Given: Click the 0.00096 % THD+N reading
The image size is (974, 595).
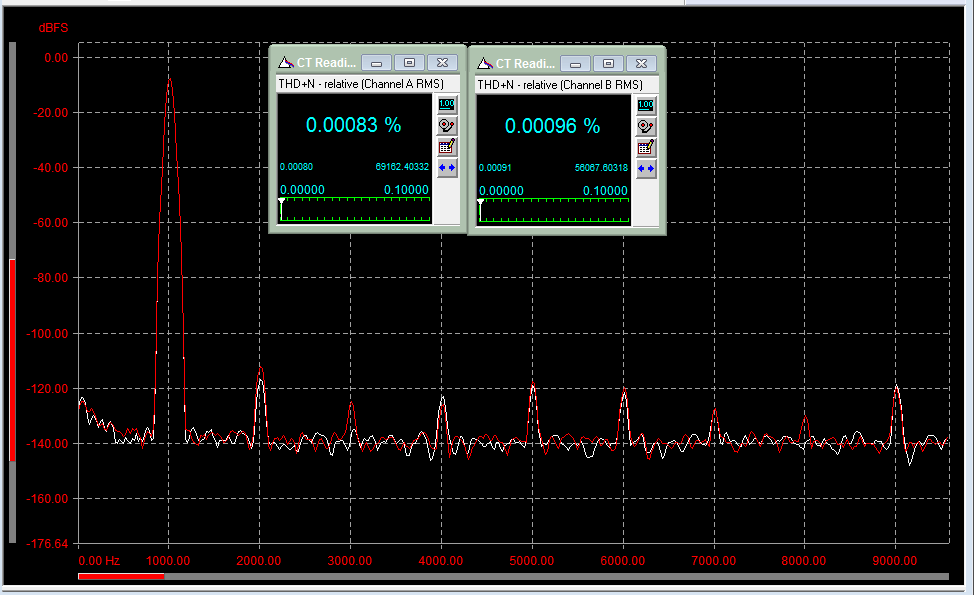Looking at the screenshot, I should click(552, 126).
